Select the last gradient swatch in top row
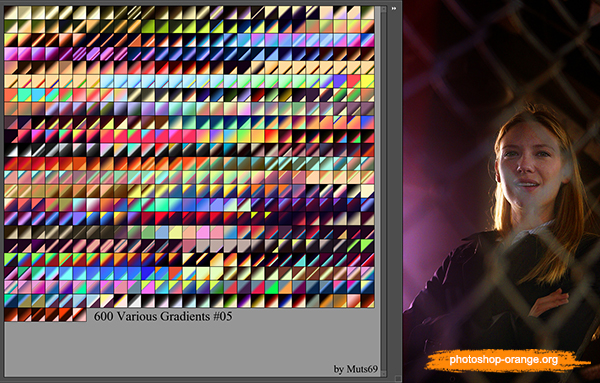The width and height of the screenshot is (600, 383). tap(368, 13)
